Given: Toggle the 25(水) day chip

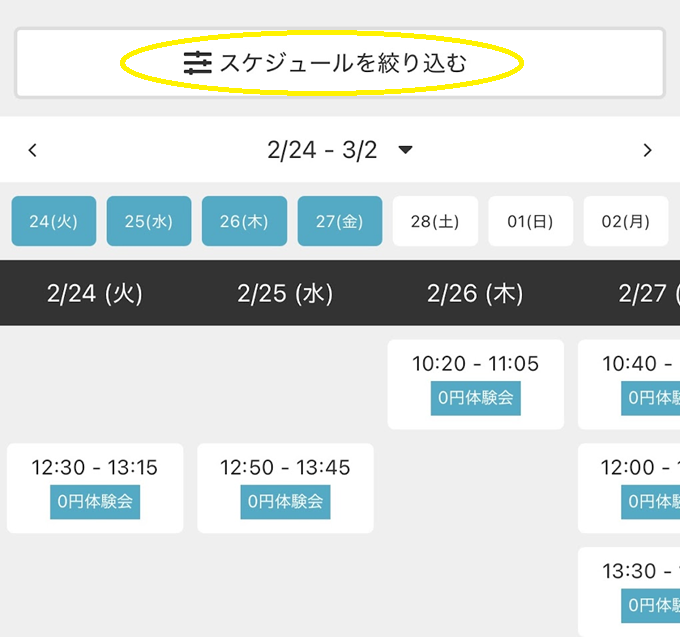Looking at the screenshot, I should tap(149, 221).
